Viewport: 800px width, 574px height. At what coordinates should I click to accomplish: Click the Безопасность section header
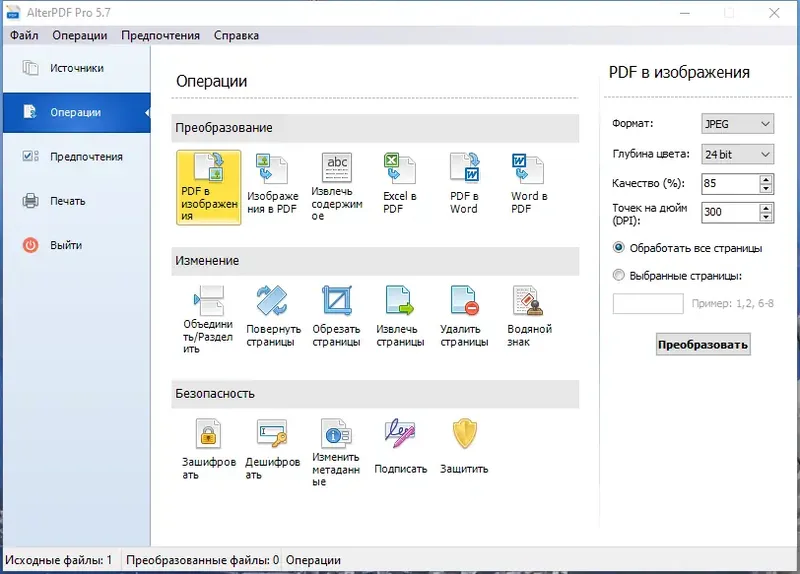point(375,394)
